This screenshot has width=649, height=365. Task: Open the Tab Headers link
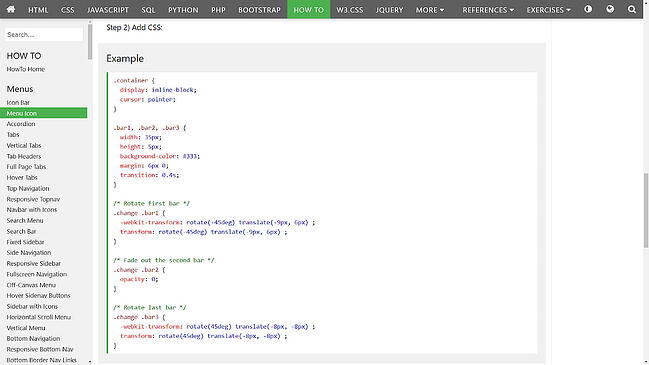[24, 156]
